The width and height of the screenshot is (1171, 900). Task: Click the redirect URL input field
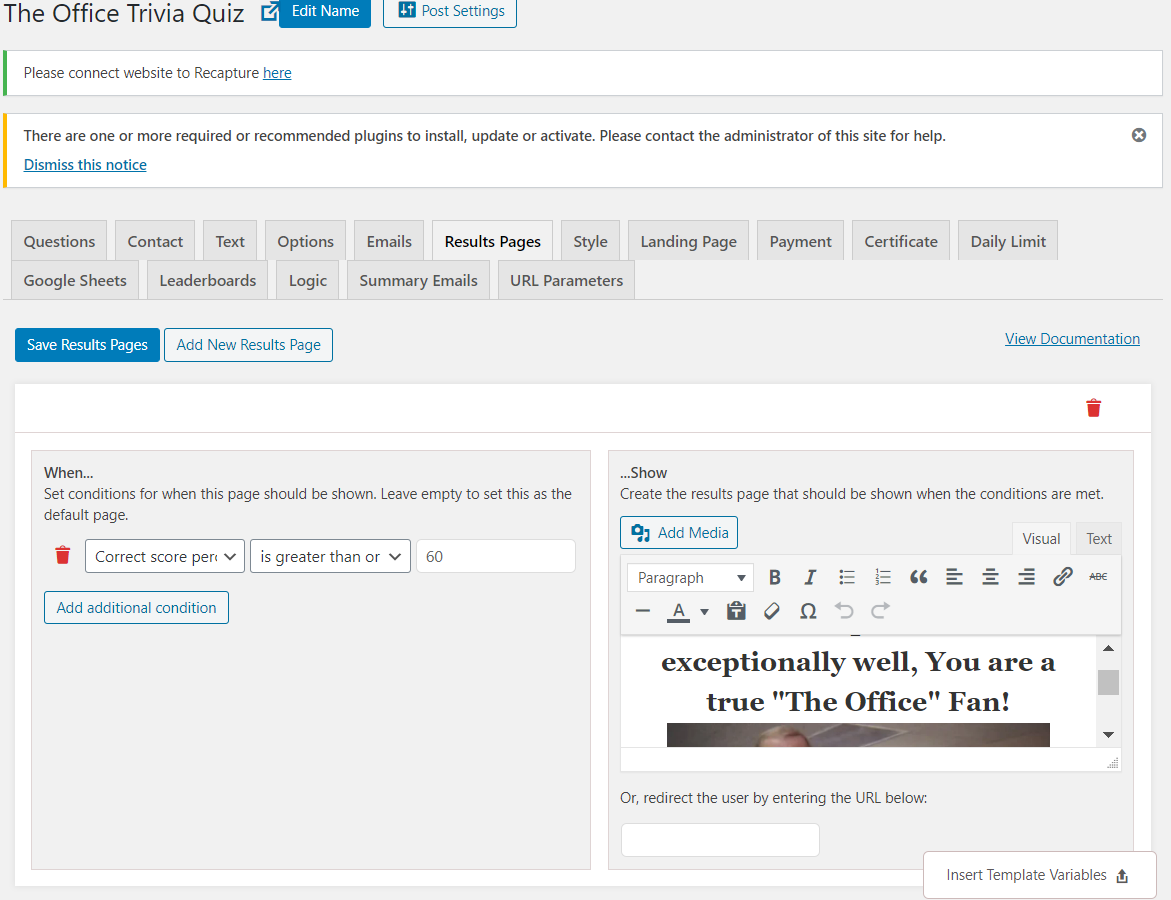click(x=720, y=840)
